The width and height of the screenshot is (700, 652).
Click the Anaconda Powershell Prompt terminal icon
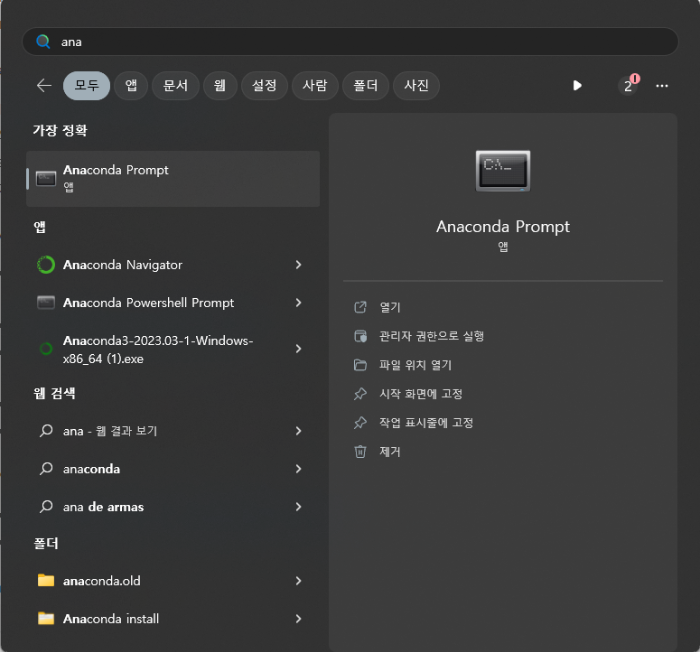click(x=46, y=303)
